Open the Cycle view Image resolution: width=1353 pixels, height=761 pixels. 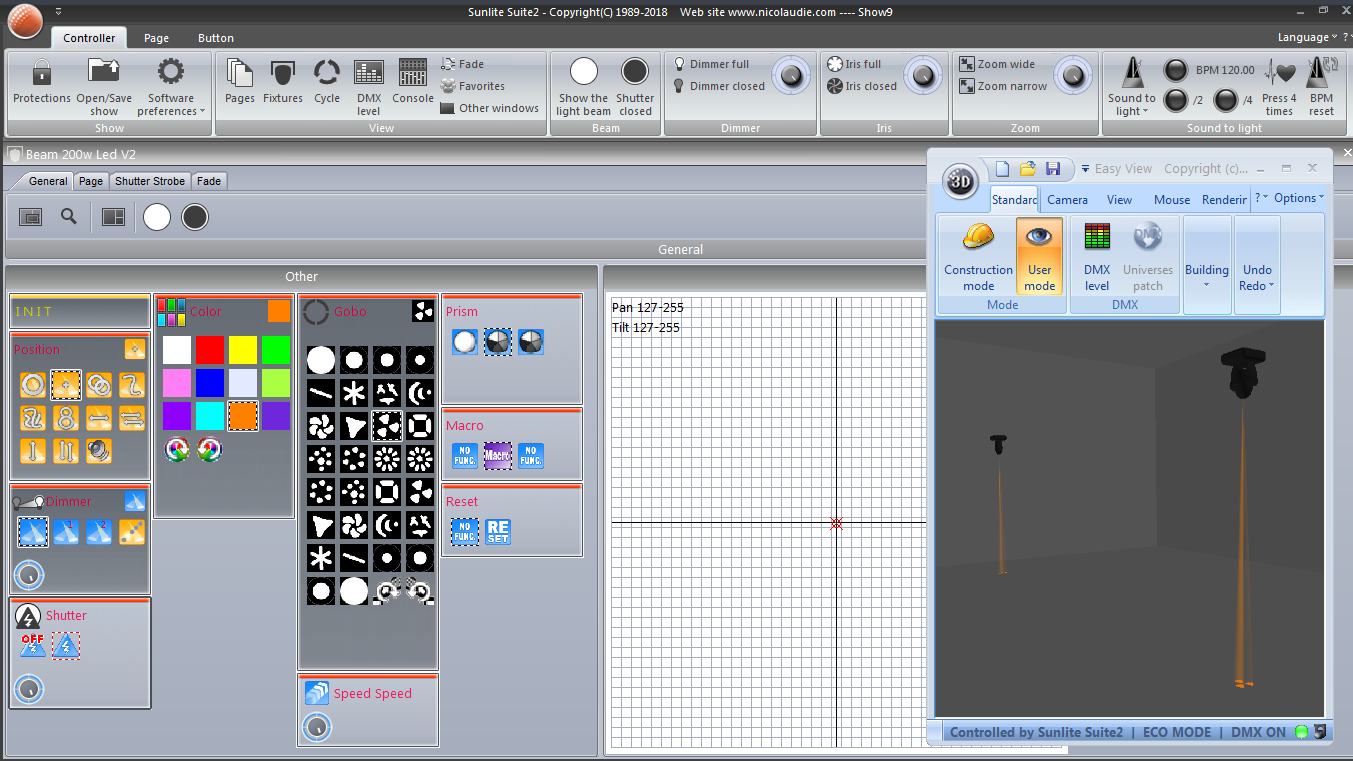(327, 82)
